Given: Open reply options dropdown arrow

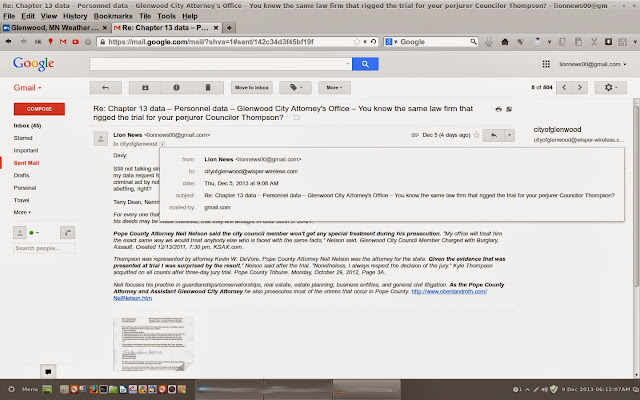Looking at the screenshot, I should pos(509,135).
